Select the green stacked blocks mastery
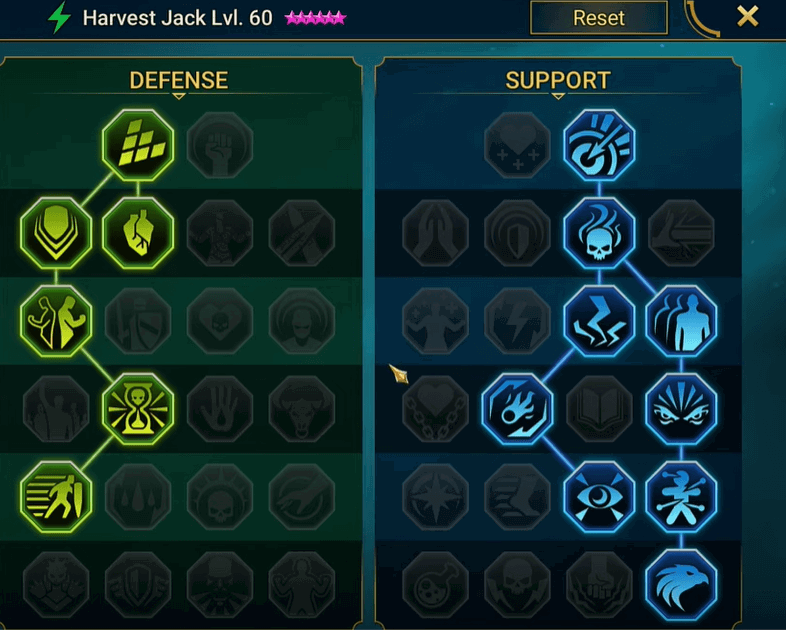Screen dimensions: 786x630 (138, 145)
